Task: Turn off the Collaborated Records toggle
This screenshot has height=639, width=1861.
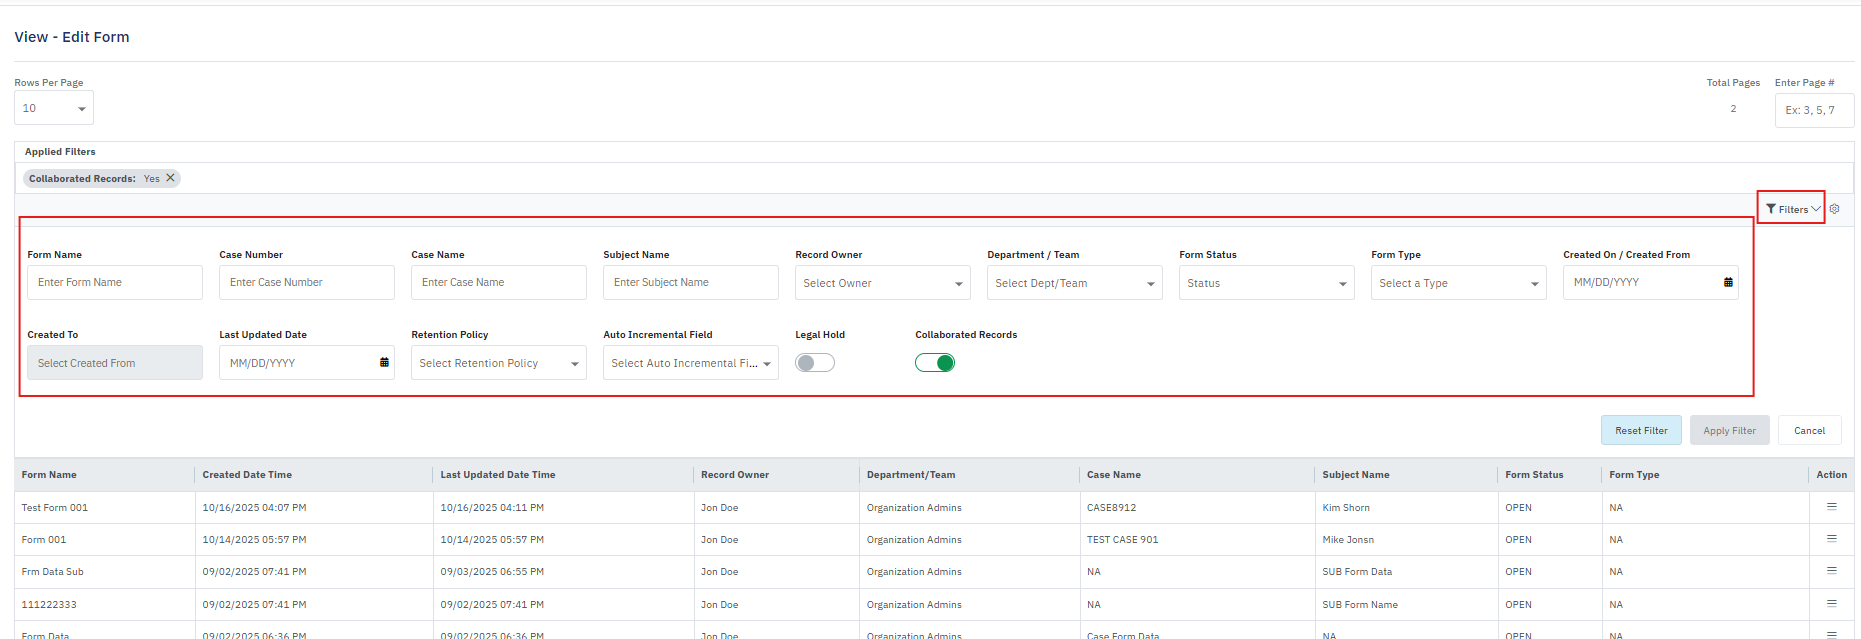Action: pos(934,363)
